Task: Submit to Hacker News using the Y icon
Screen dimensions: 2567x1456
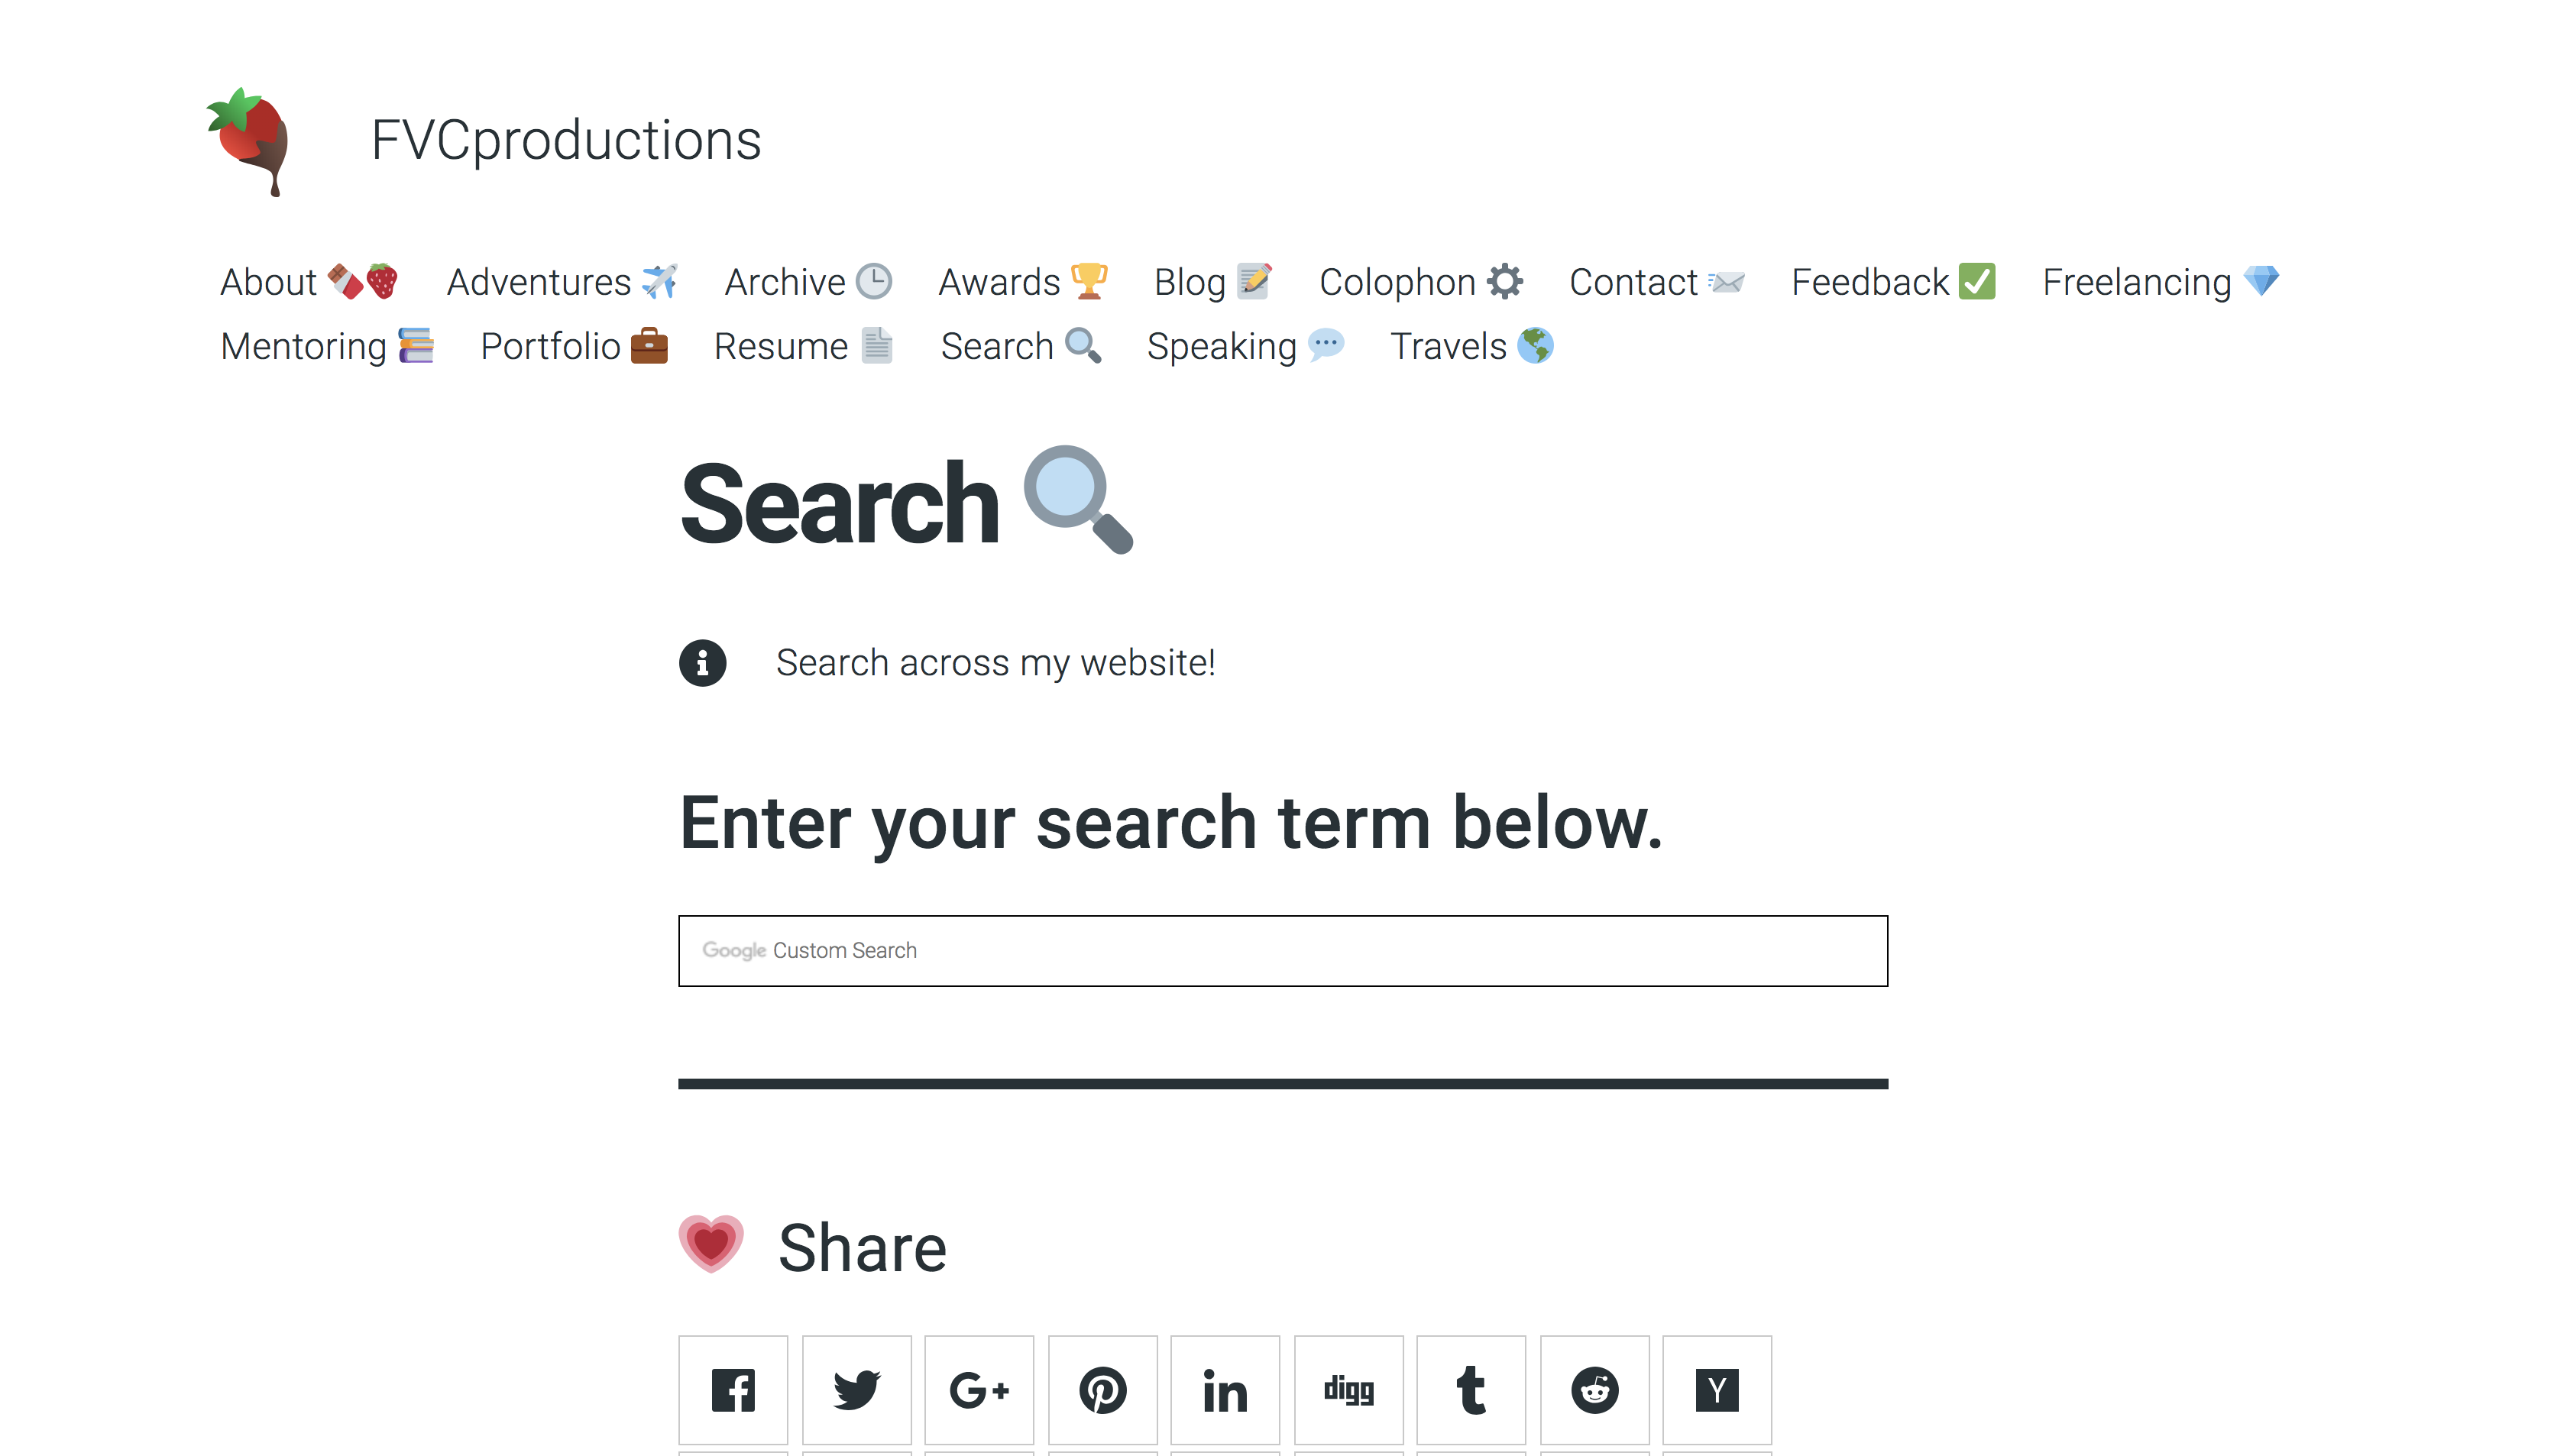Action: tap(1717, 1389)
